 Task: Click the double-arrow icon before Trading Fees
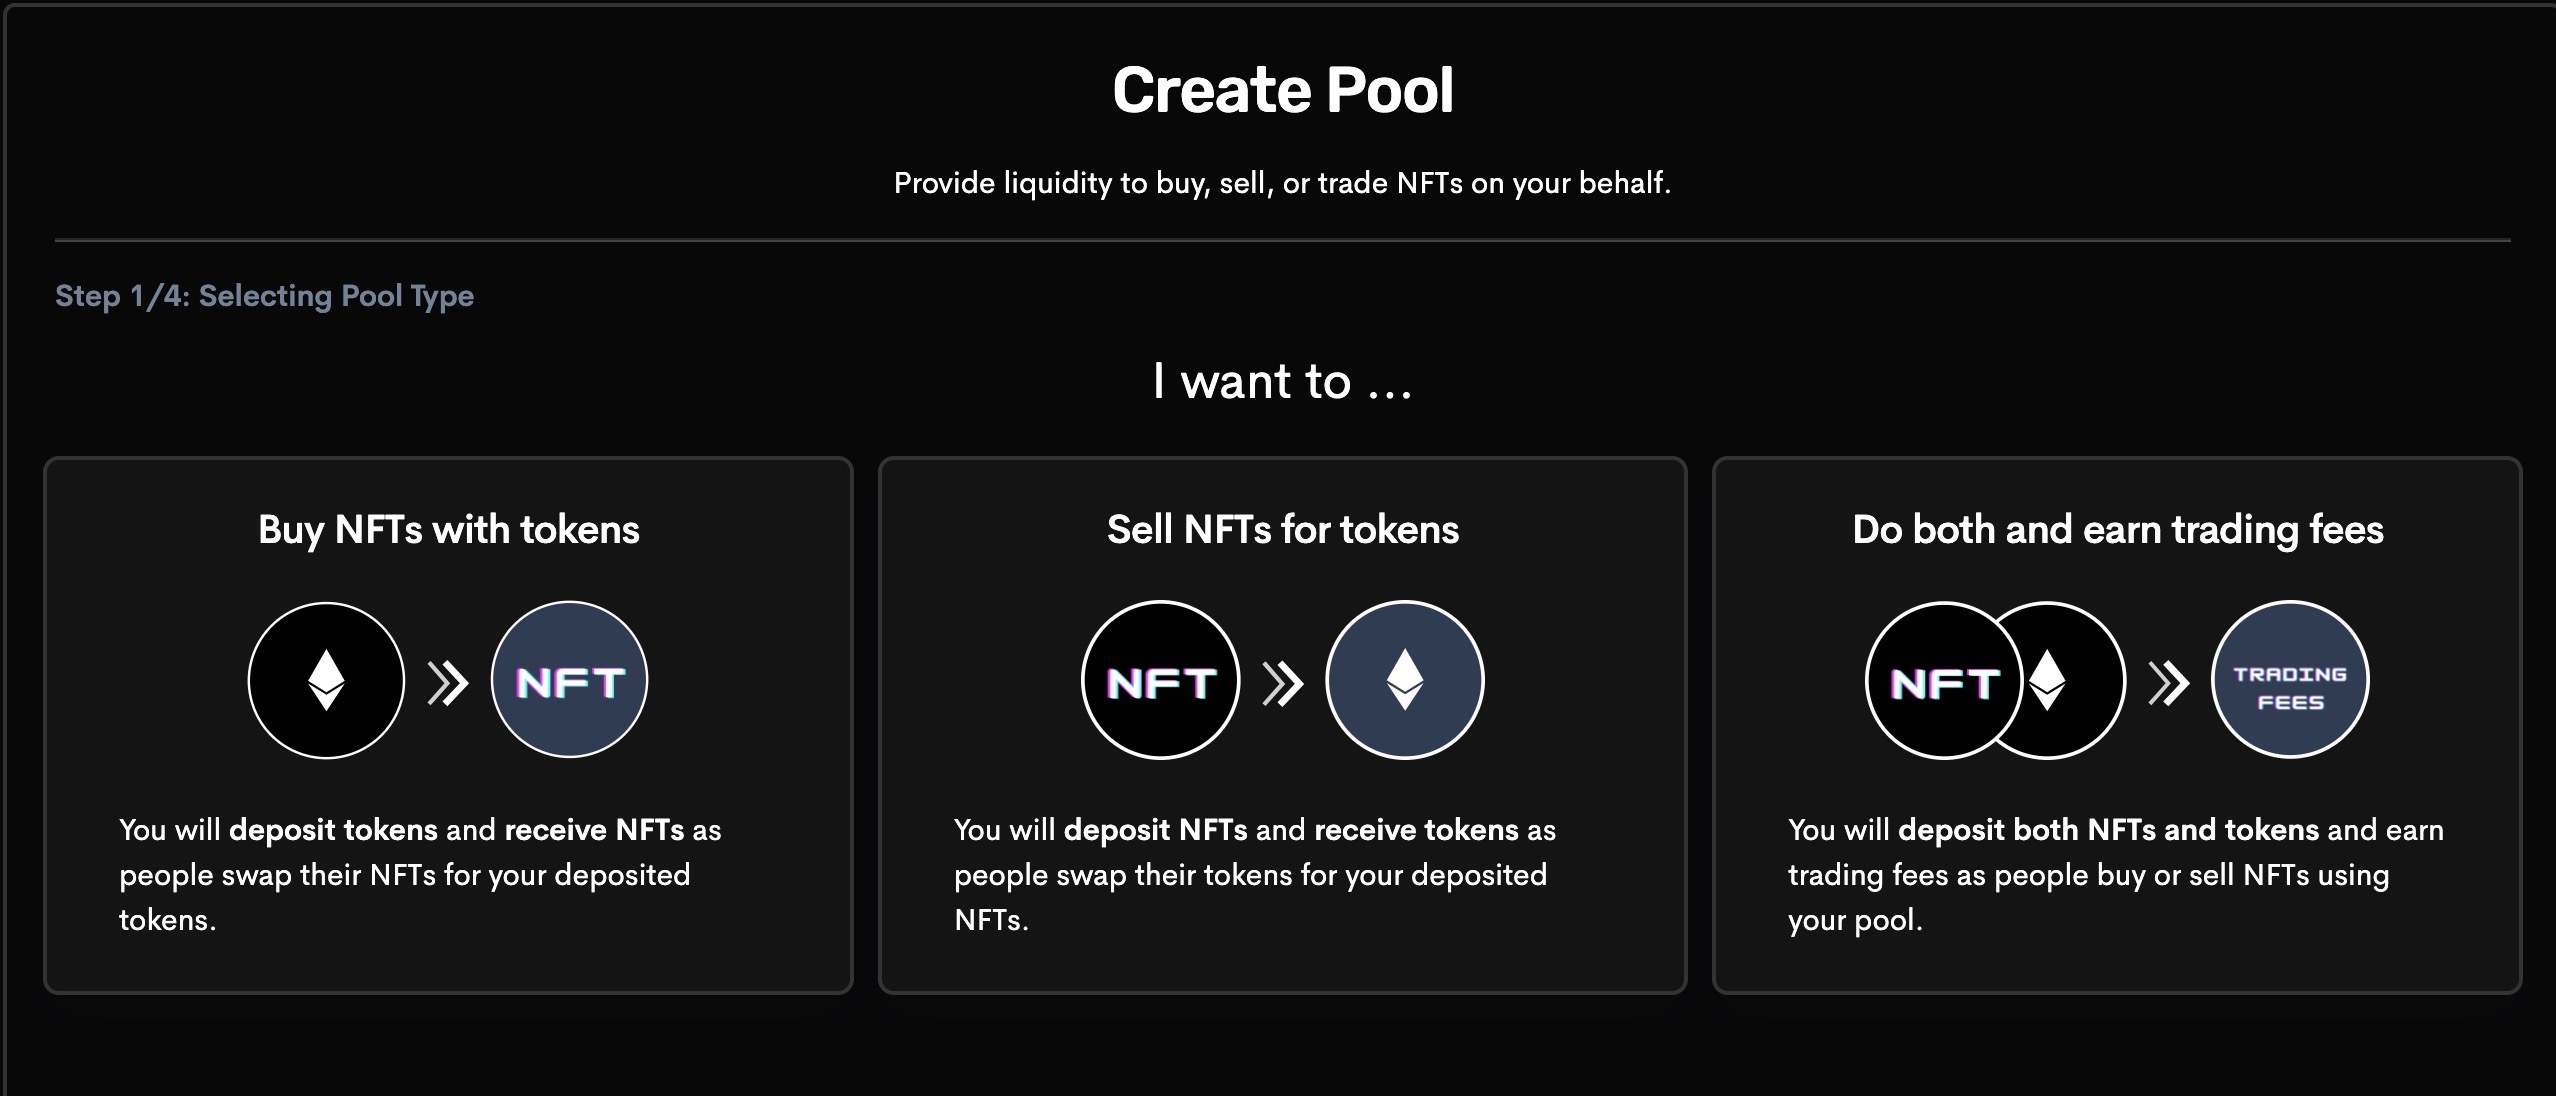(2168, 683)
